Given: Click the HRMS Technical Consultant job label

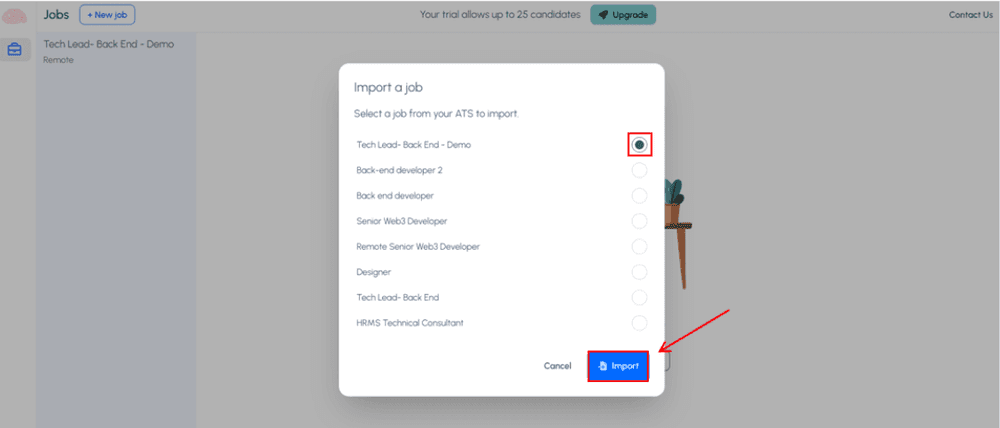Looking at the screenshot, I should (410, 323).
